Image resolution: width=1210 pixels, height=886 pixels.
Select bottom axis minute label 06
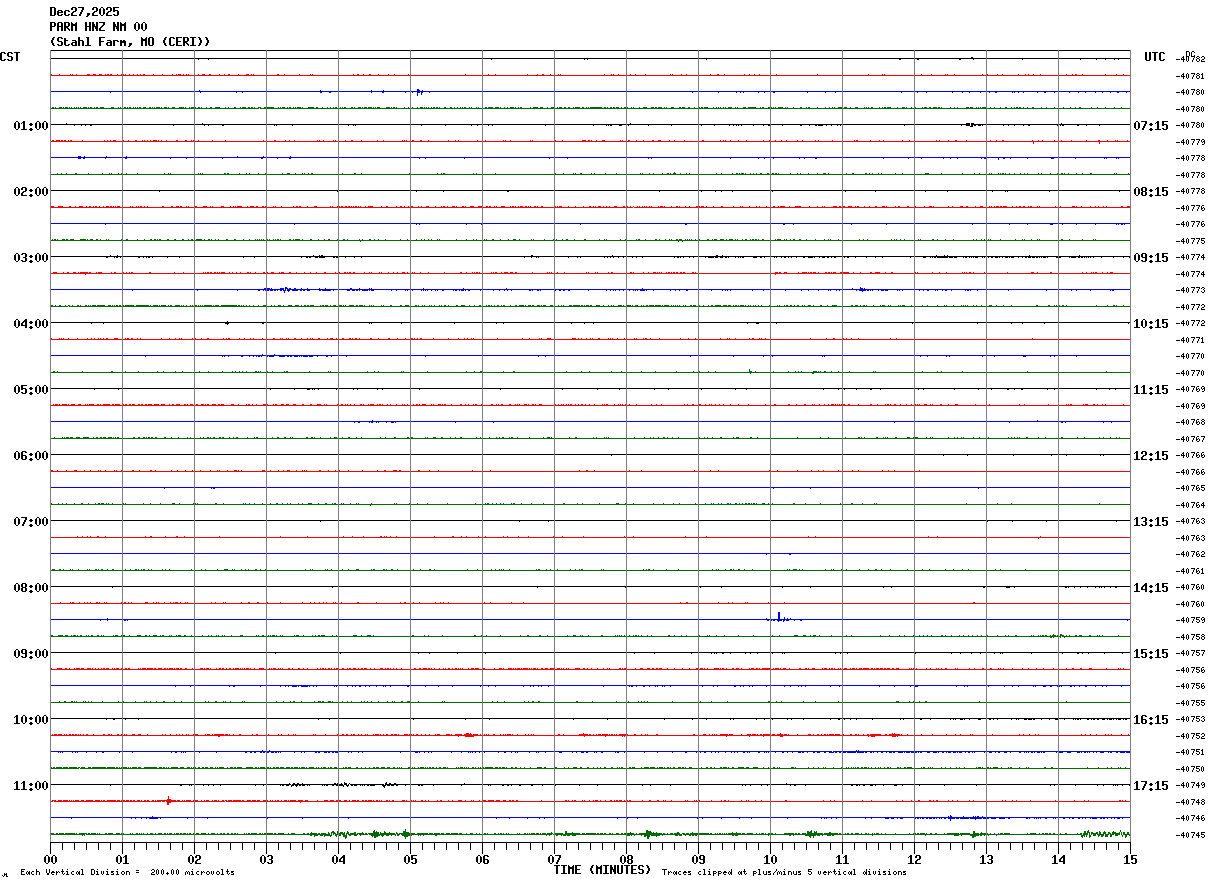click(x=482, y=859)
